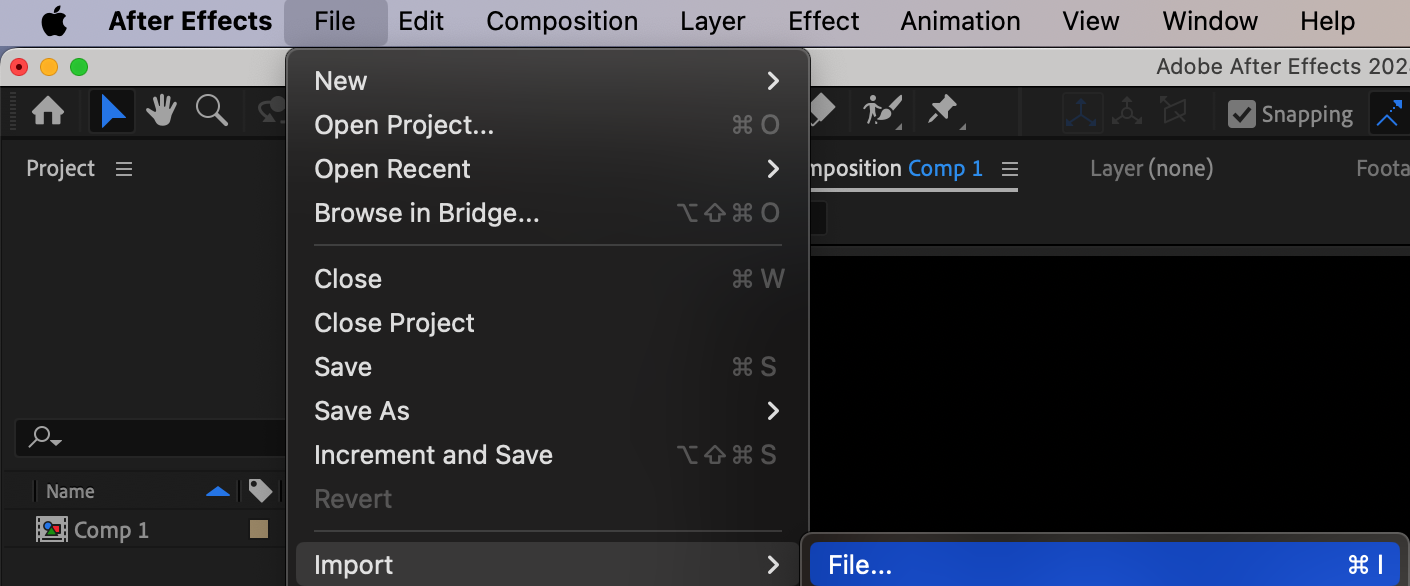
Task: Expand the New submenu
Action: pyautogui.click(x=546, y=81)
